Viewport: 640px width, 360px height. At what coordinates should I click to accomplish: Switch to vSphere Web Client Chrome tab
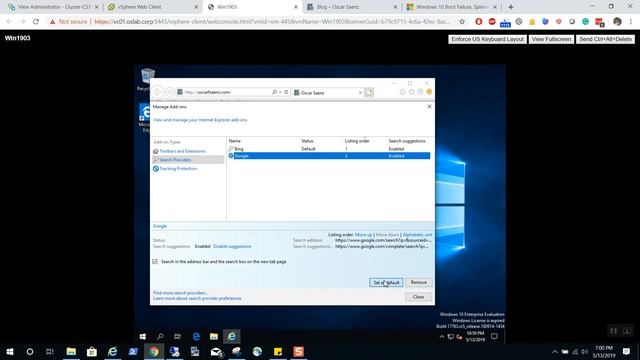pos(152,7)
